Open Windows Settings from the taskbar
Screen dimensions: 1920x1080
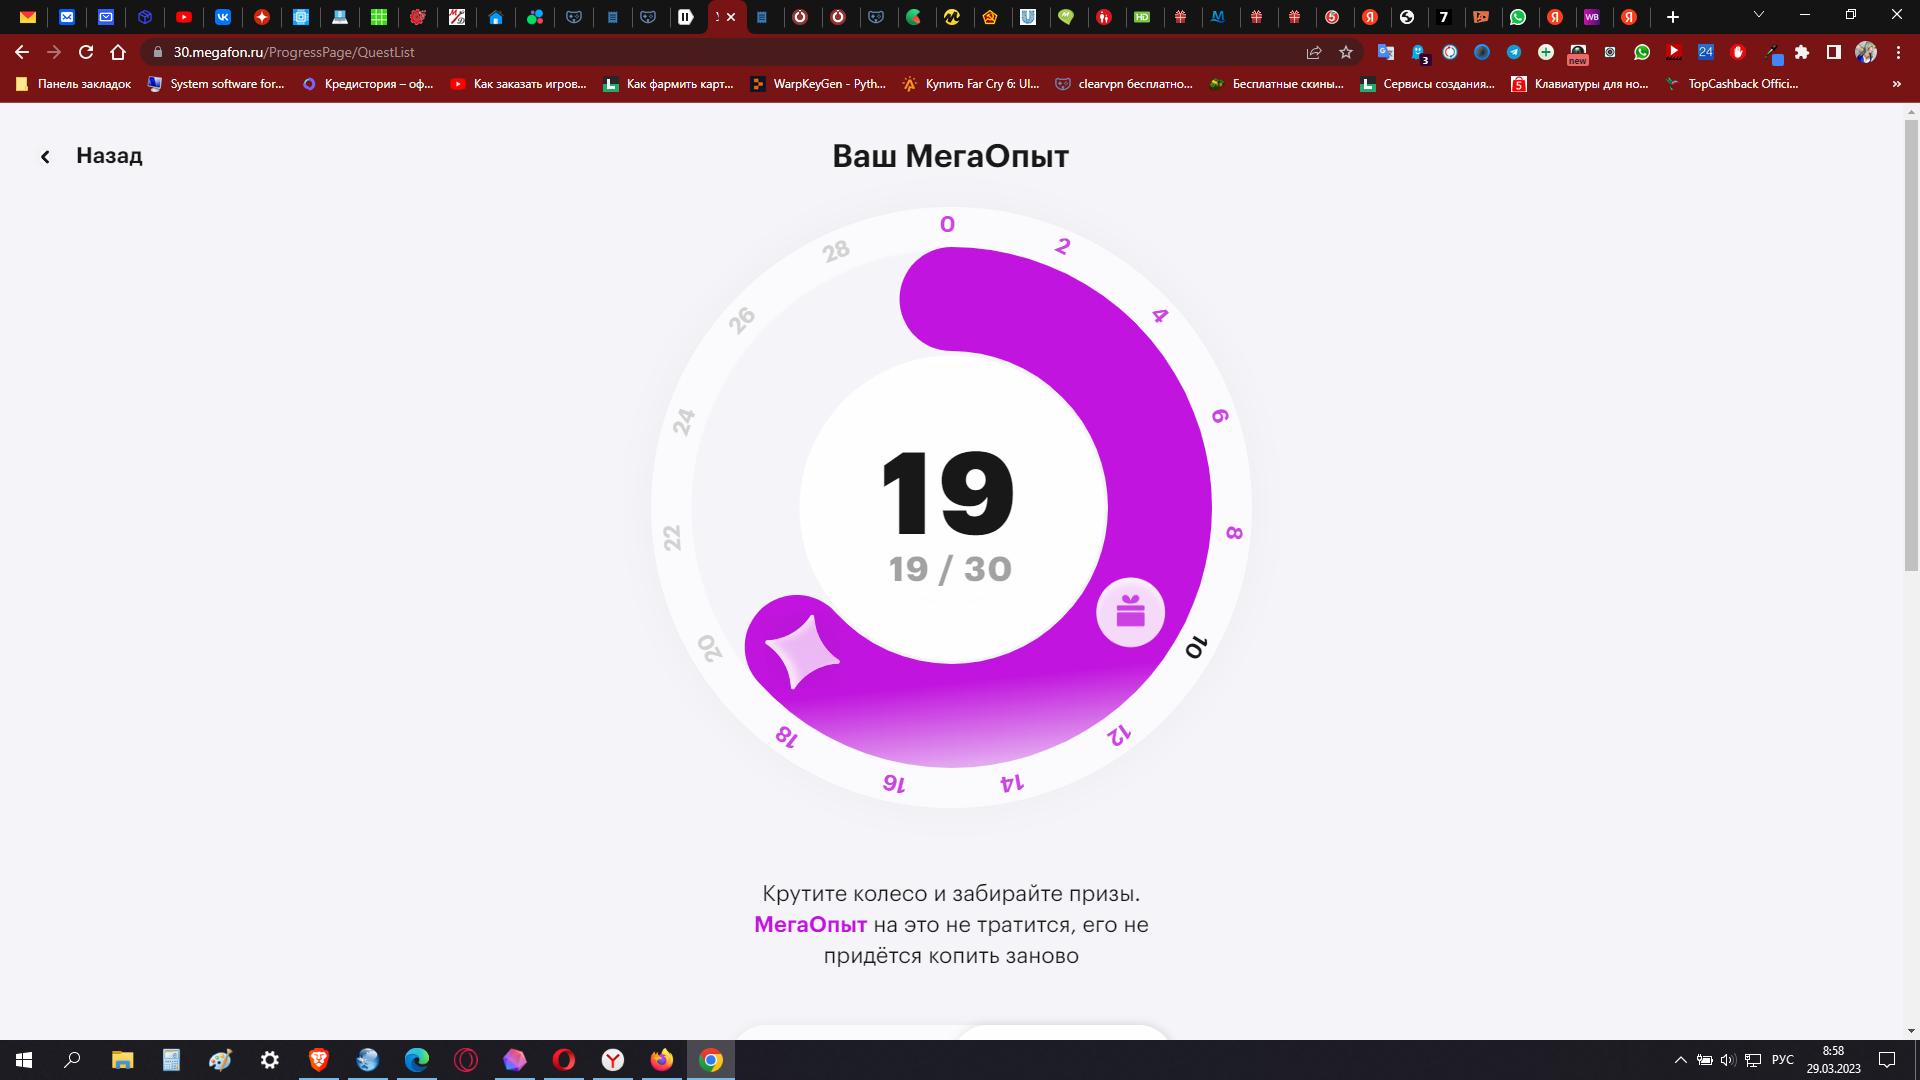[x=270, y=1060]
